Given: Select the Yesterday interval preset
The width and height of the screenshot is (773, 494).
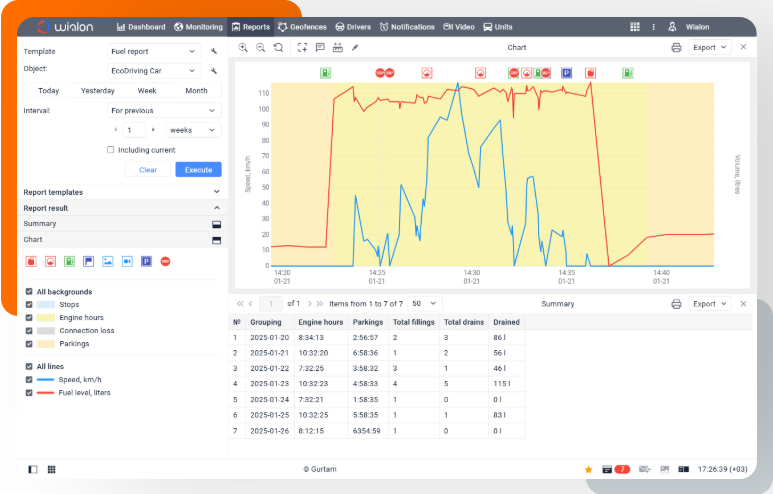Looking at the screenshot, I should pos(98,91).
